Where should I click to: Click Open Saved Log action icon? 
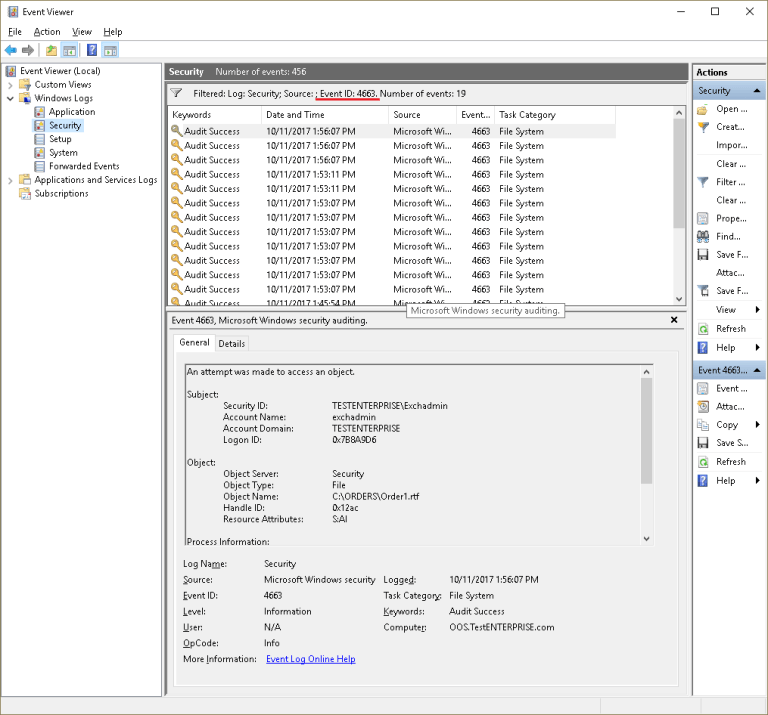702,109
